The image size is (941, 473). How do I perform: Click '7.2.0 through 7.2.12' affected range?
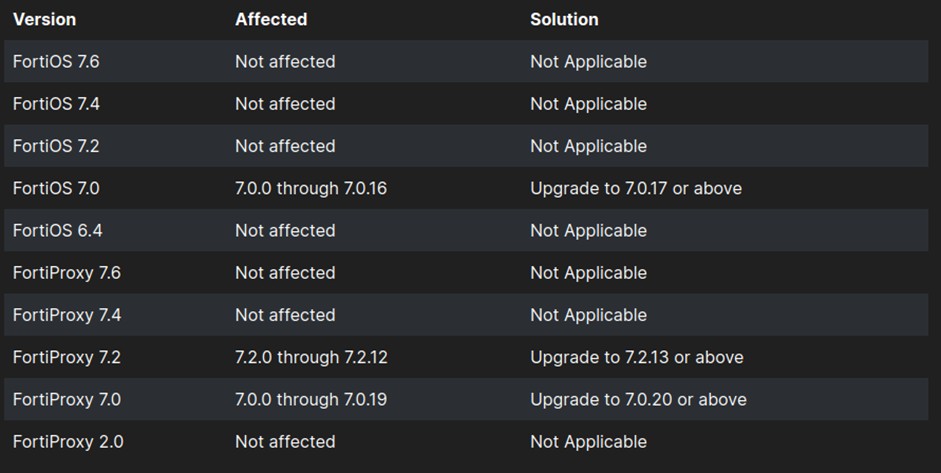310,357
